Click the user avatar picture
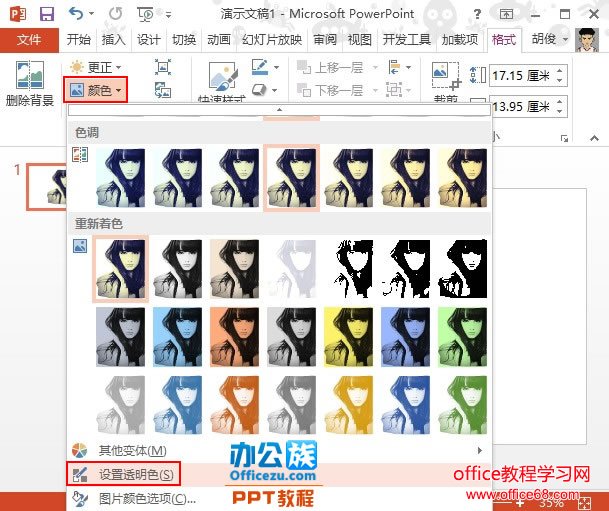Screen dimensions: 609x511 coord(586,40)
